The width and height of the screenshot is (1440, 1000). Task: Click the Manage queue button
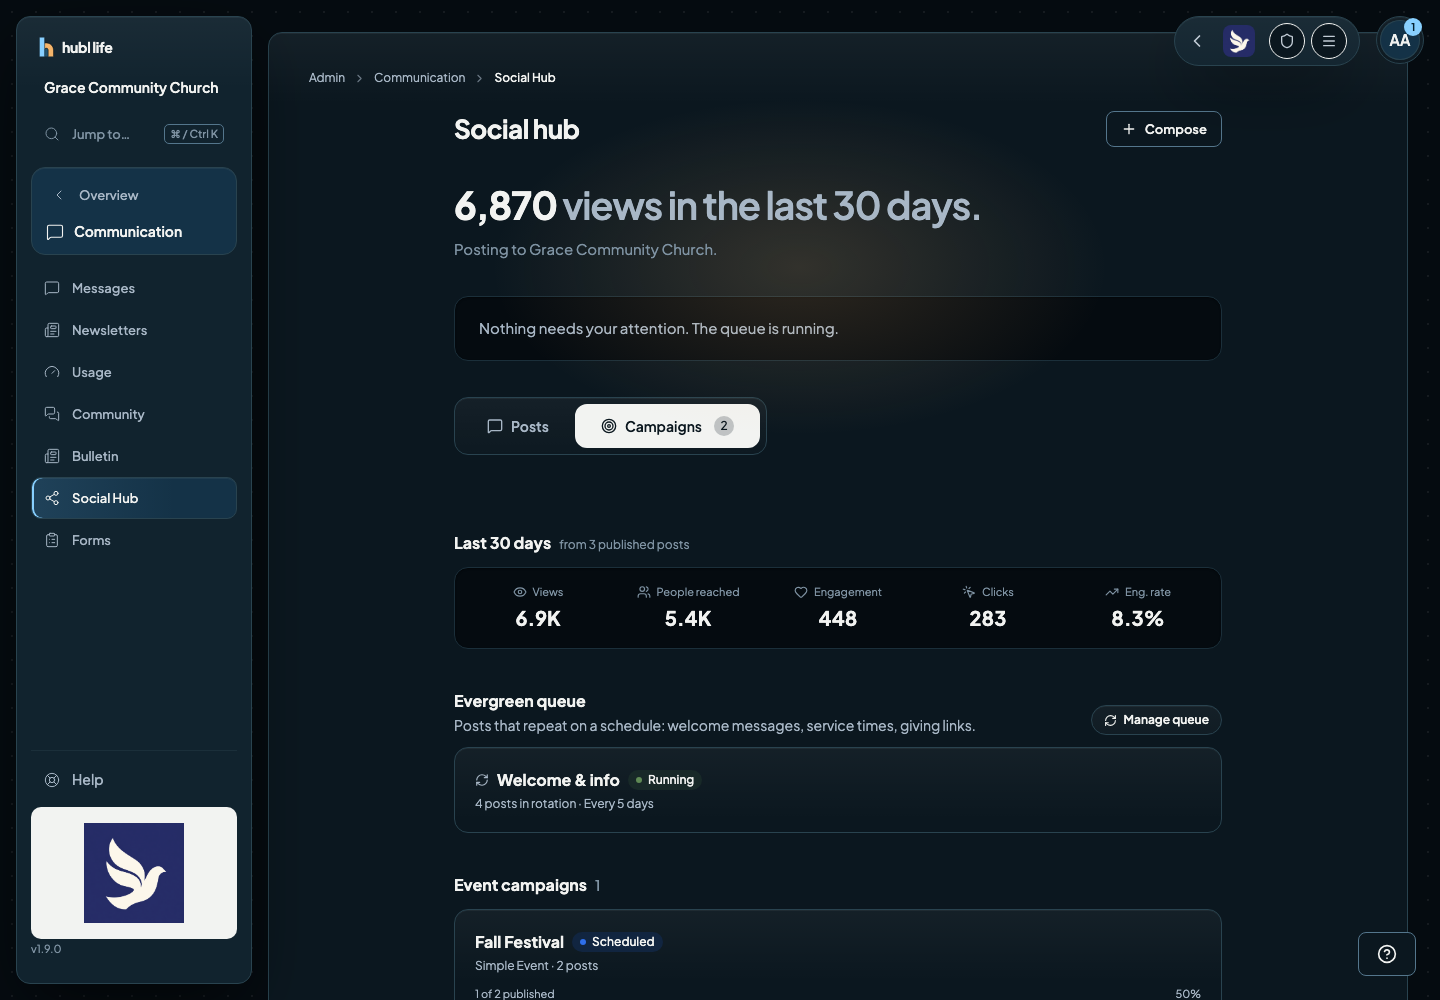pyautogui.click(x=1156, y=720)
